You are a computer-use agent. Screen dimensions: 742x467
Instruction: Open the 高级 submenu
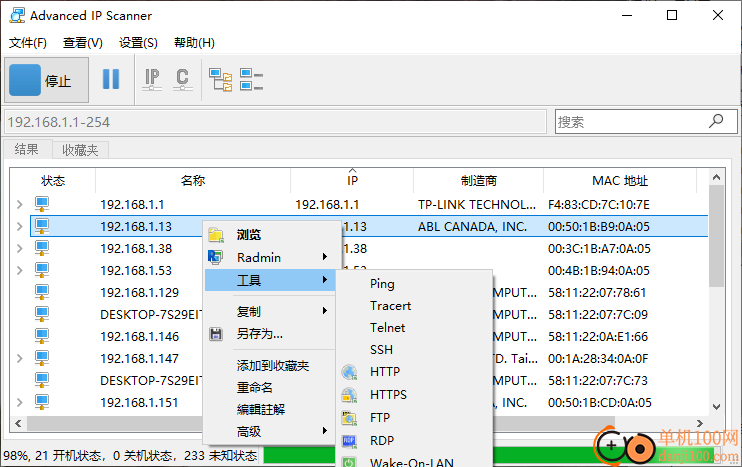point(270,431)
